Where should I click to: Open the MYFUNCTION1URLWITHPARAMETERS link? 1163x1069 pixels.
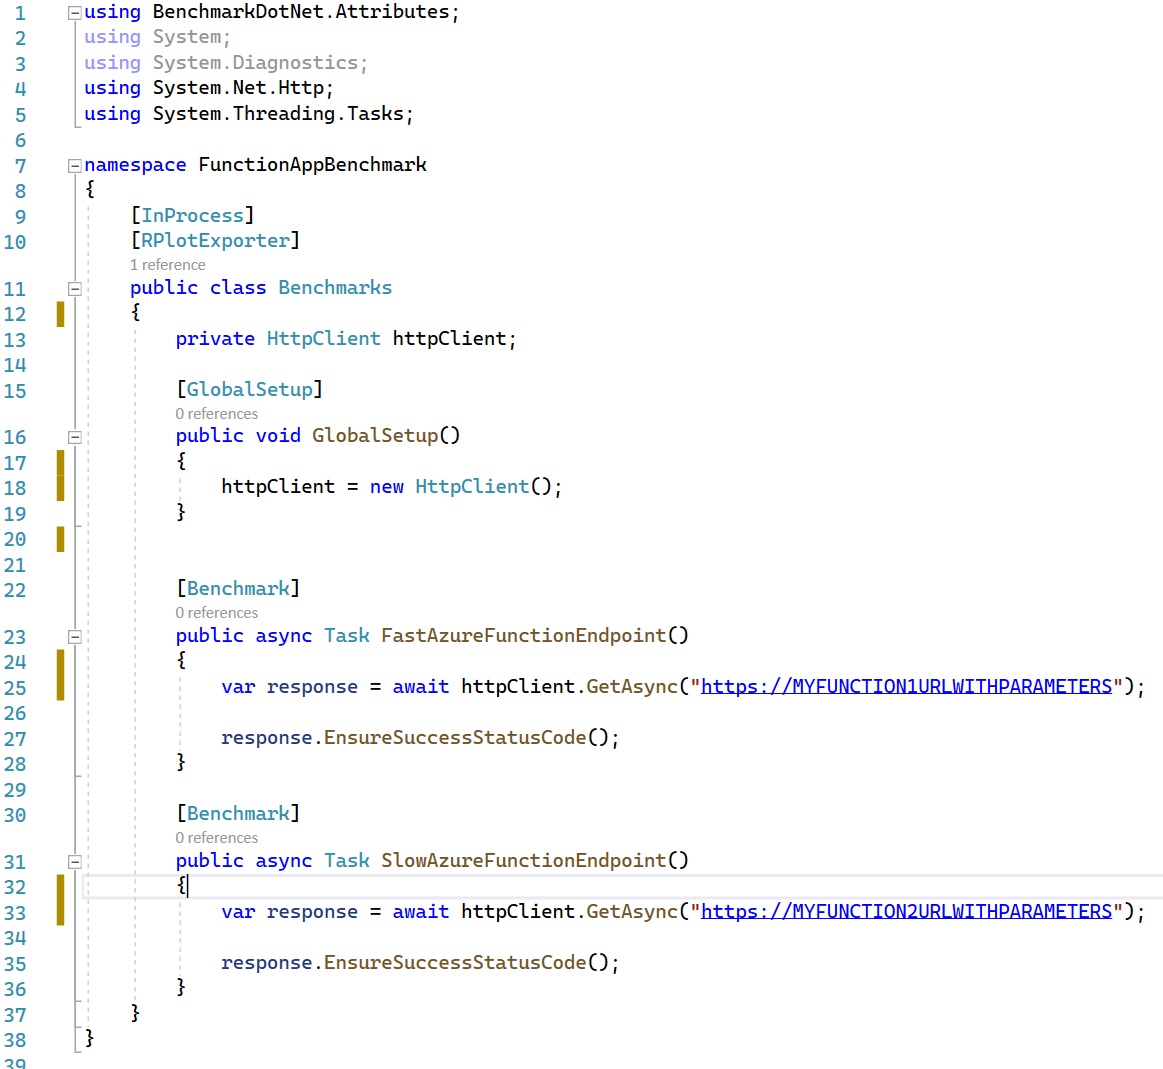pos(906,687)
